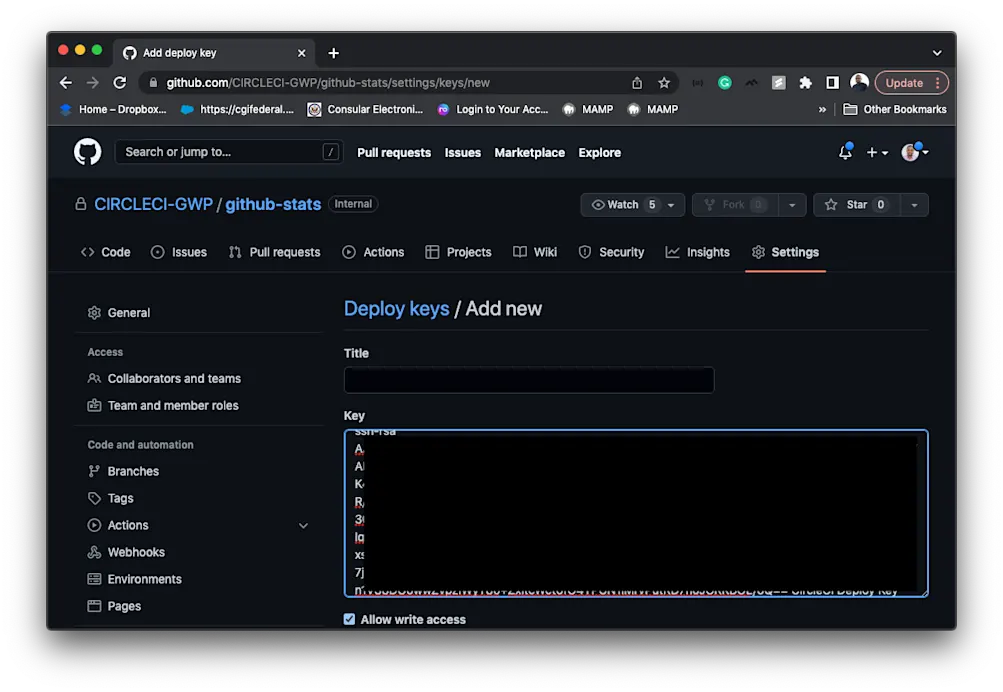Open Other Bookmarks folder

[x=895, y=109]
